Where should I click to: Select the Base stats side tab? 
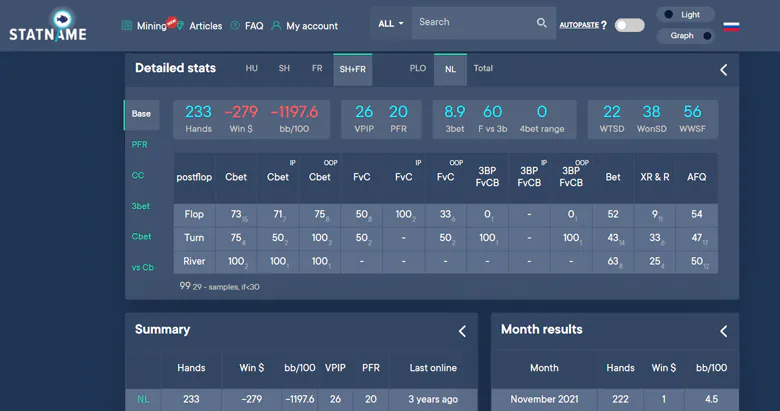click(142, 114)
